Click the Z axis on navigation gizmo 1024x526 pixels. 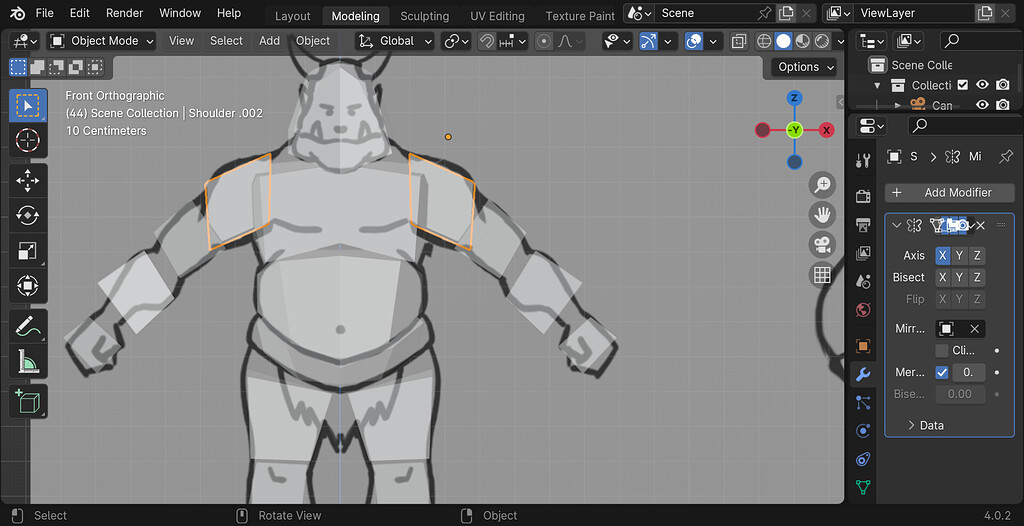coord(794,99)
